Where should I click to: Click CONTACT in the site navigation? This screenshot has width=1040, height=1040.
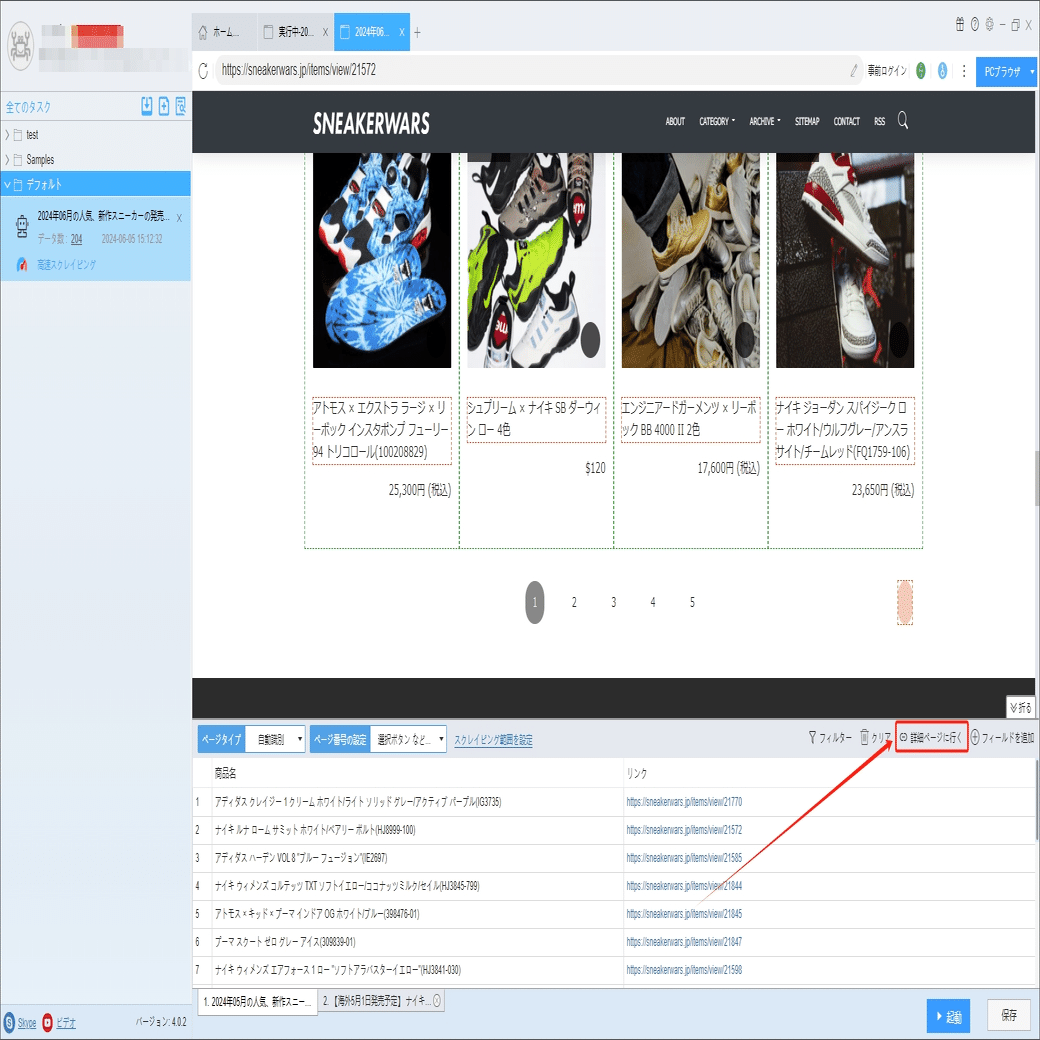pos(846,121)
